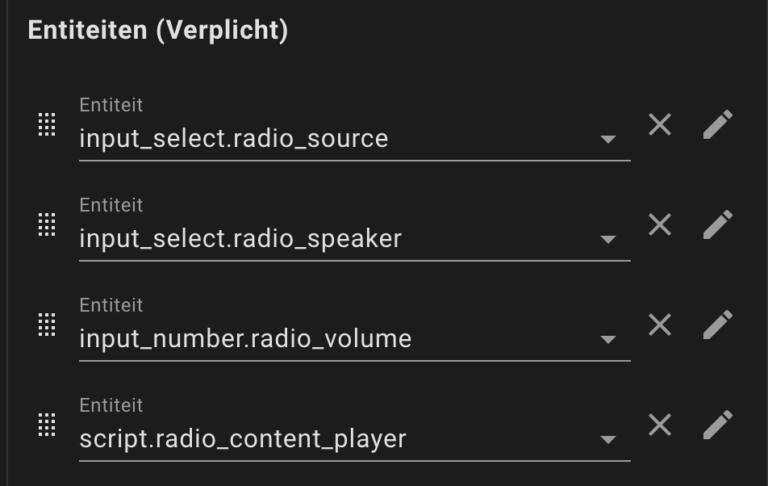The width and height of the screenshot is (768, 486).
Task: Expand dropdown for script.radio_content_player
Action: coord(608,439)
